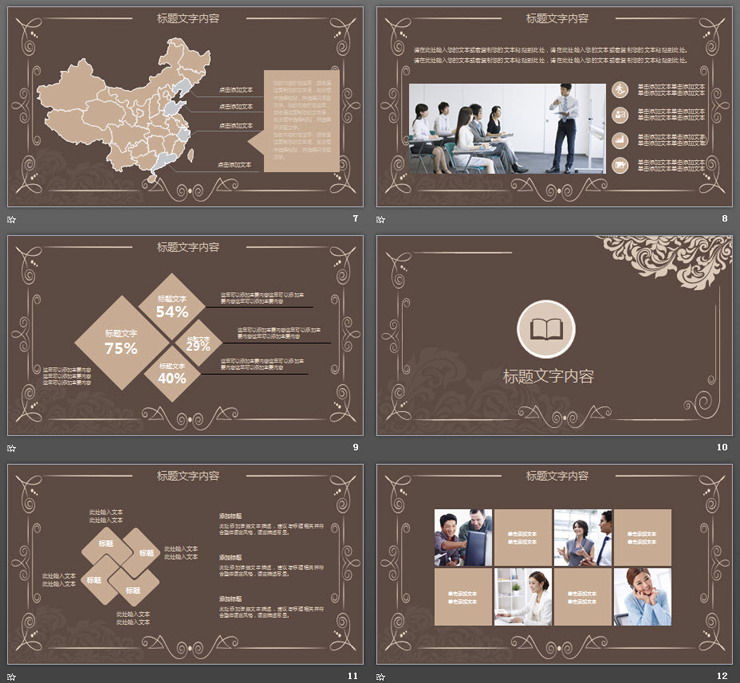Click the top round icon beside the meeting photo
This screenshot has width=740, height=683.
point(620,89)
